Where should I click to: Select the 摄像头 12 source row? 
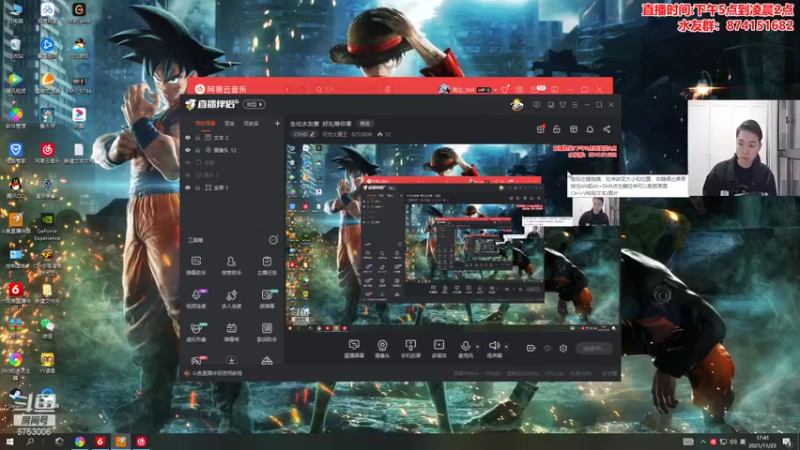232,150
